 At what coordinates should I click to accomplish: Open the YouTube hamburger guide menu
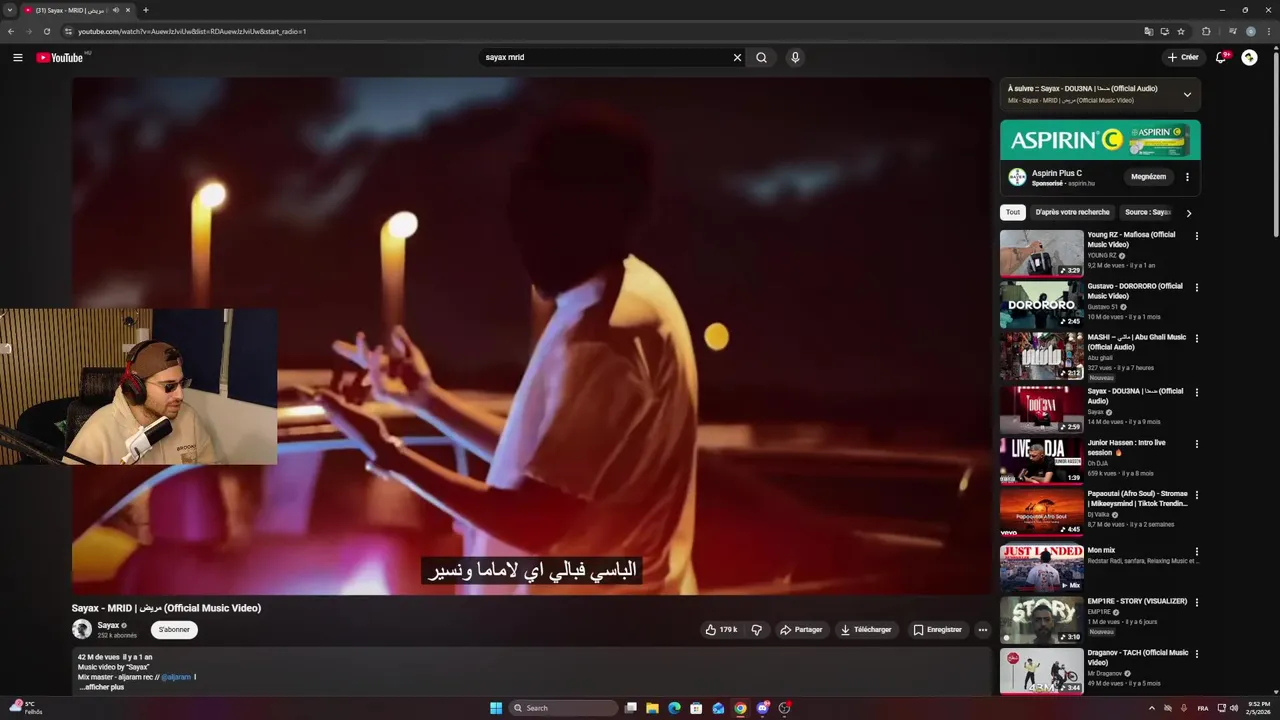tap(17, 57)
